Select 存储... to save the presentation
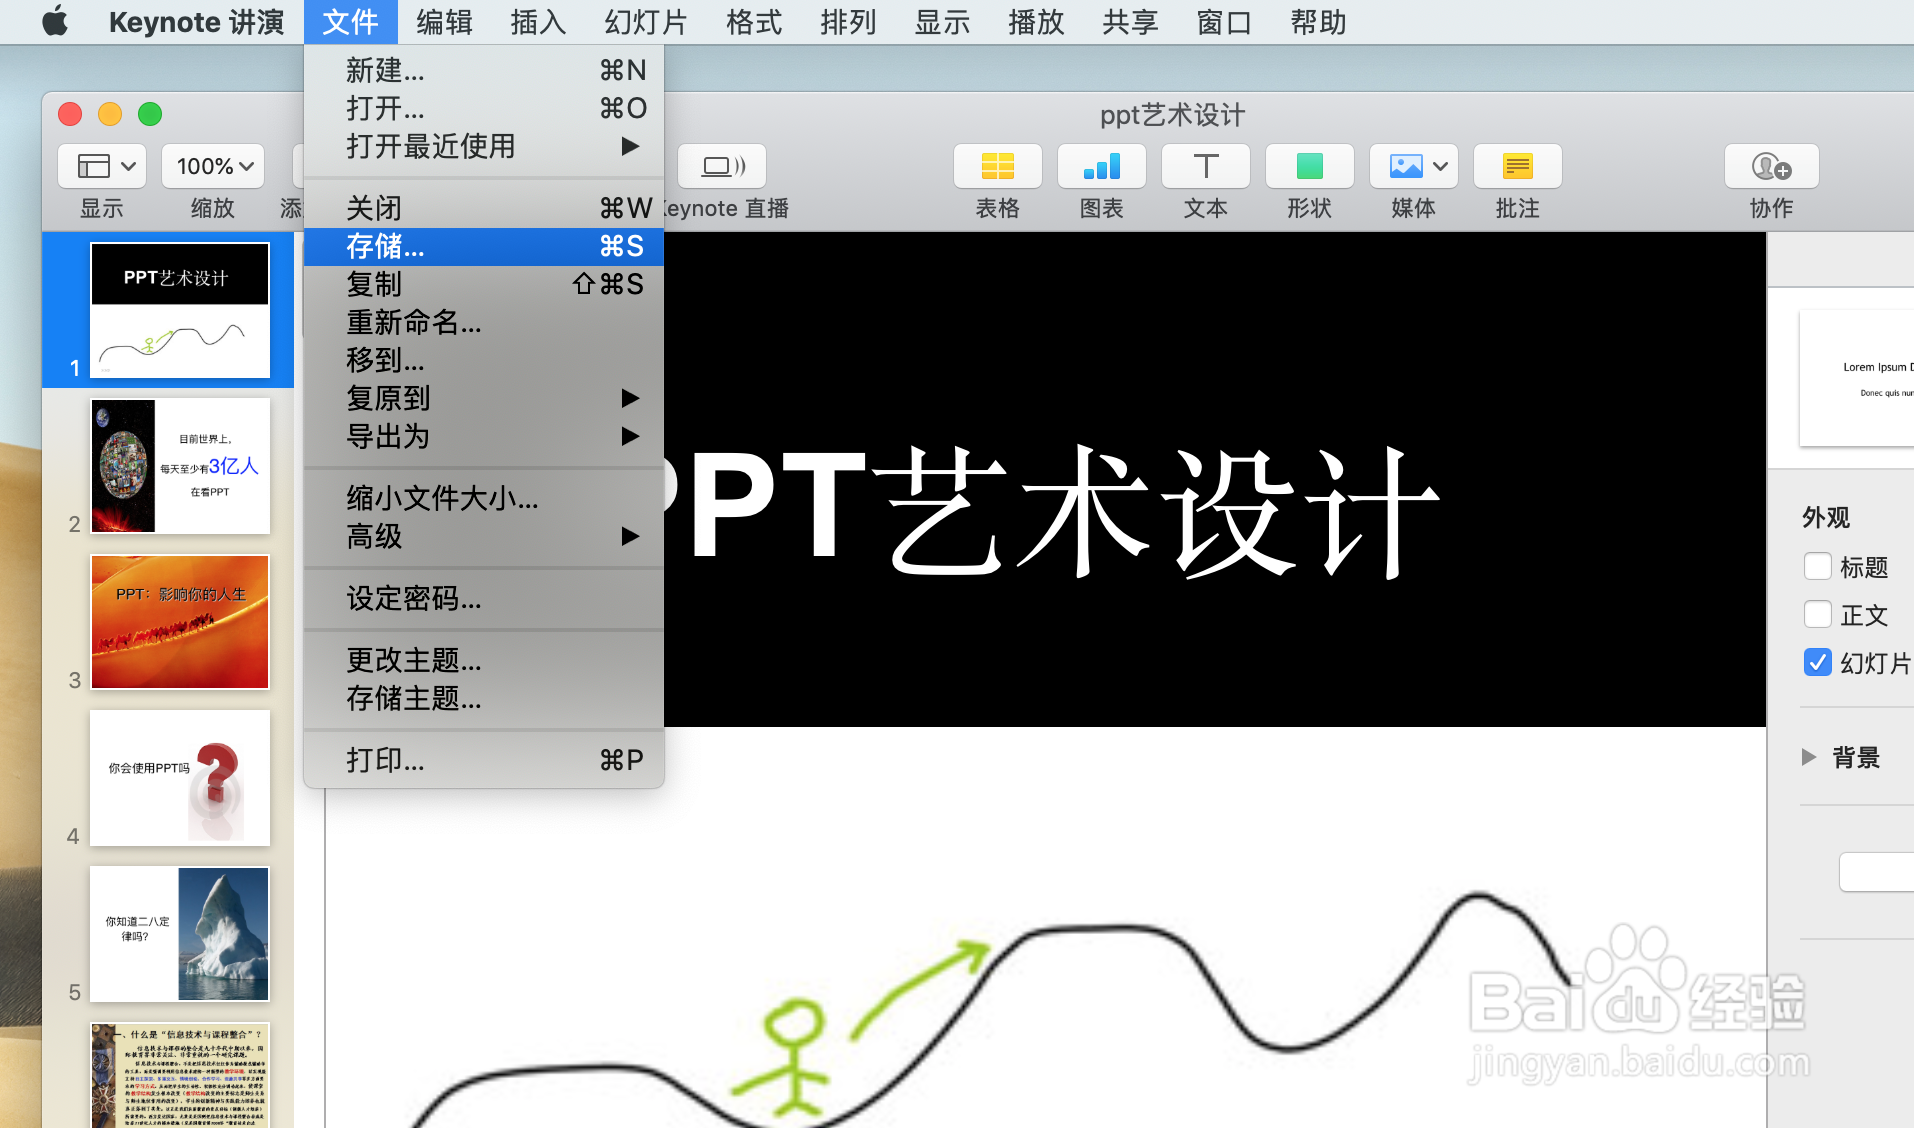Screen dimensions: 1914x1128 [x=484, y=246]
